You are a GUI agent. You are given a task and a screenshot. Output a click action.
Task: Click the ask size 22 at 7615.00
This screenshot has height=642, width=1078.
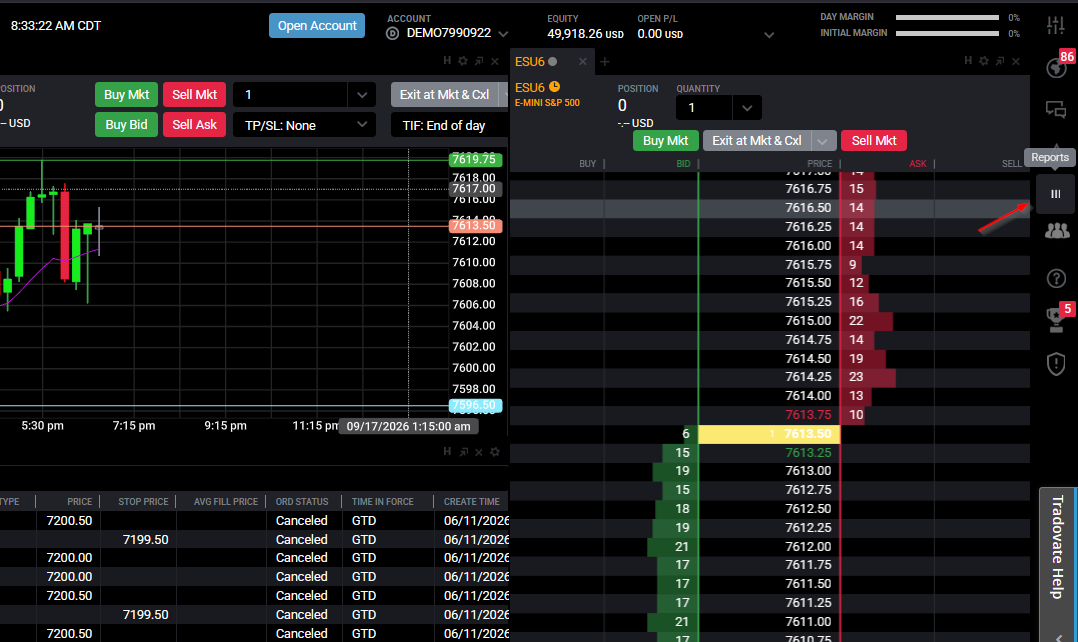pyautogui.click(x=856, y=321)
